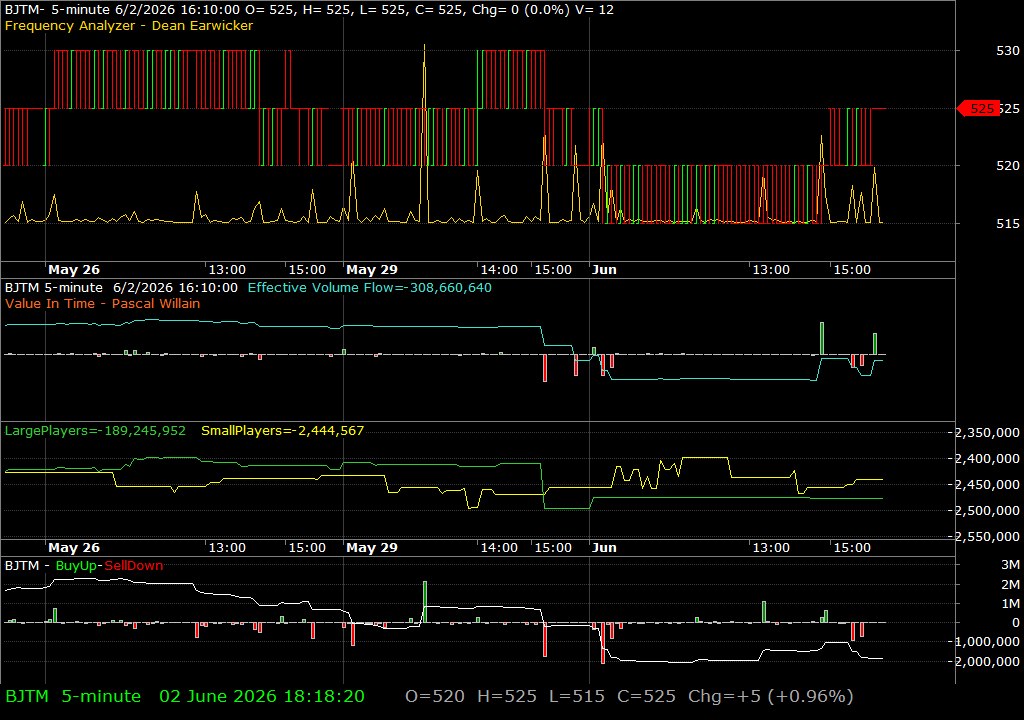Click the 'May 29' date on upper time axis

click(x=372, y=270)
